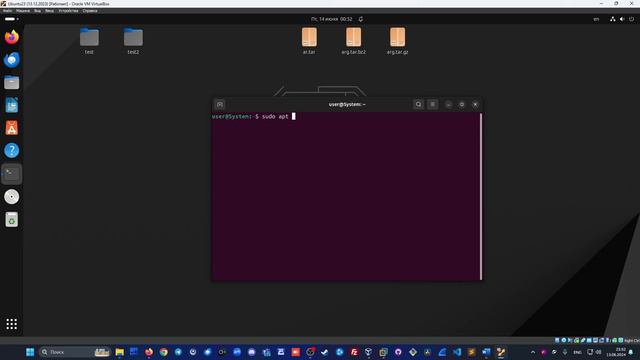This screenshot has width=640, height=360.
Task: Open the terminal hamburger menu
Action: pyautogui.click(x=433, y=104)
